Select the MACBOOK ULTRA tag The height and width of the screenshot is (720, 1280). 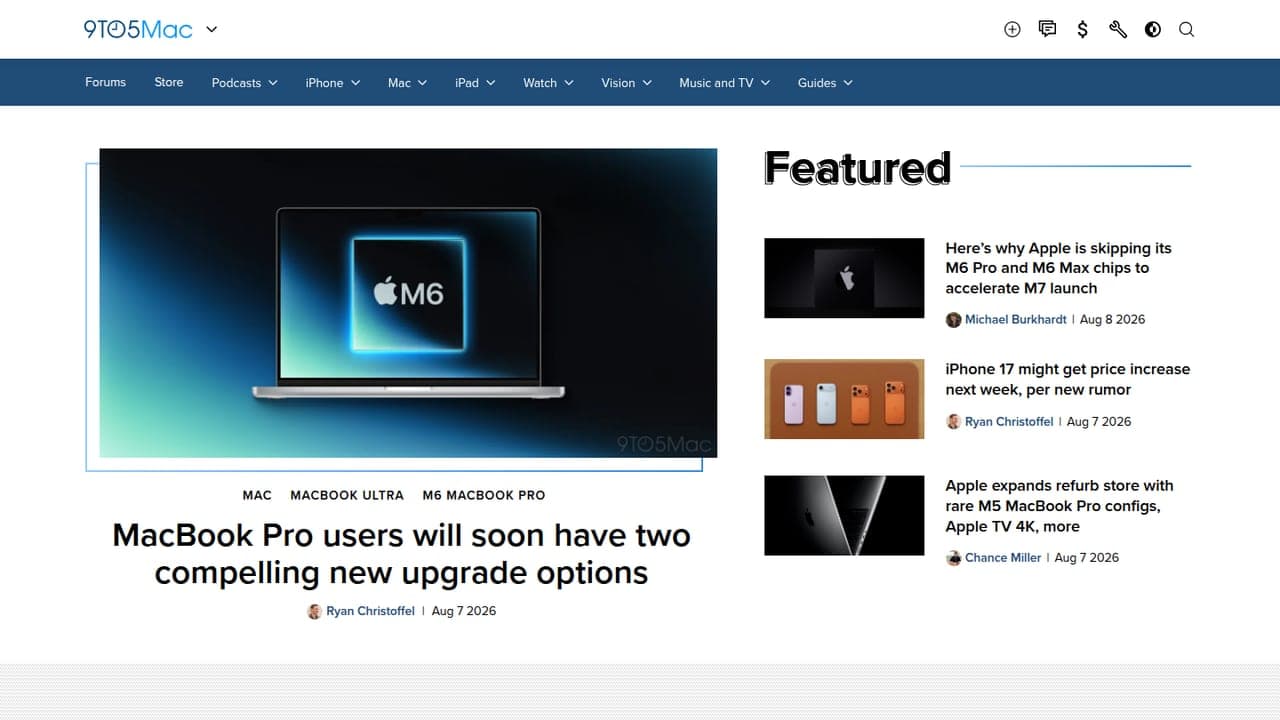347,495
